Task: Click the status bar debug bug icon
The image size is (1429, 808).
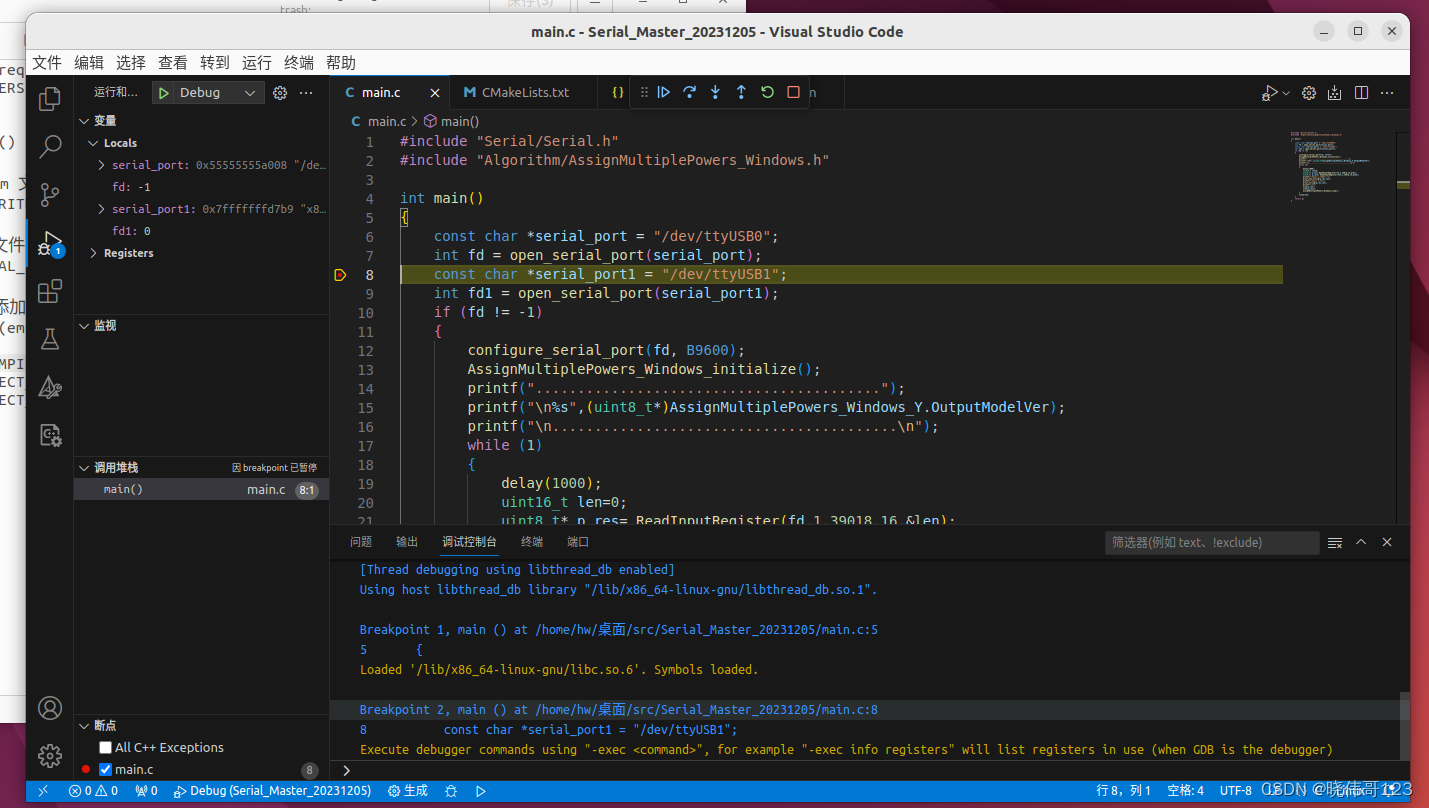Action: click(451, 790)
